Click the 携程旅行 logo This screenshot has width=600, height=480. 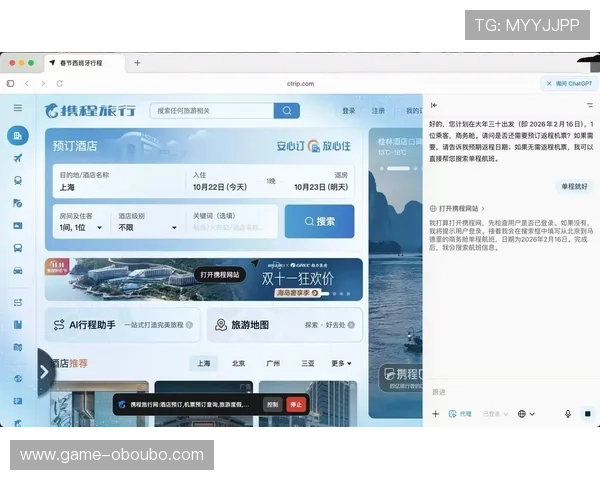tap(90, 111)
